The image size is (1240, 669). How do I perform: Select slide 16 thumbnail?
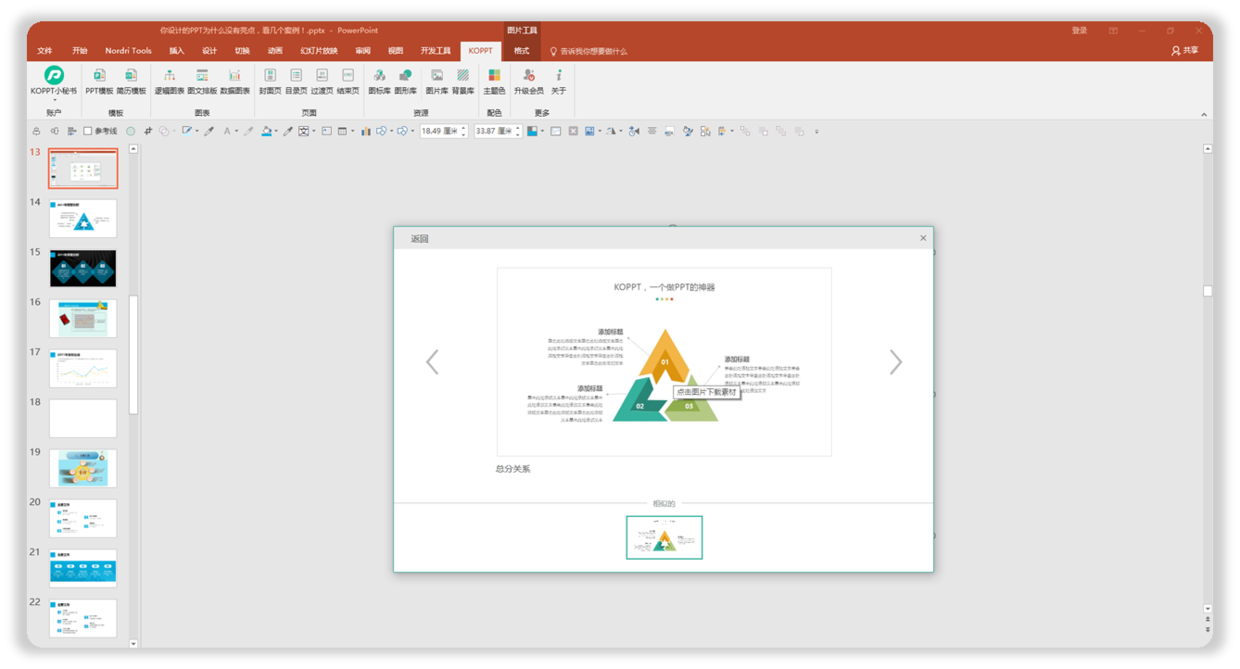(83, 319)
